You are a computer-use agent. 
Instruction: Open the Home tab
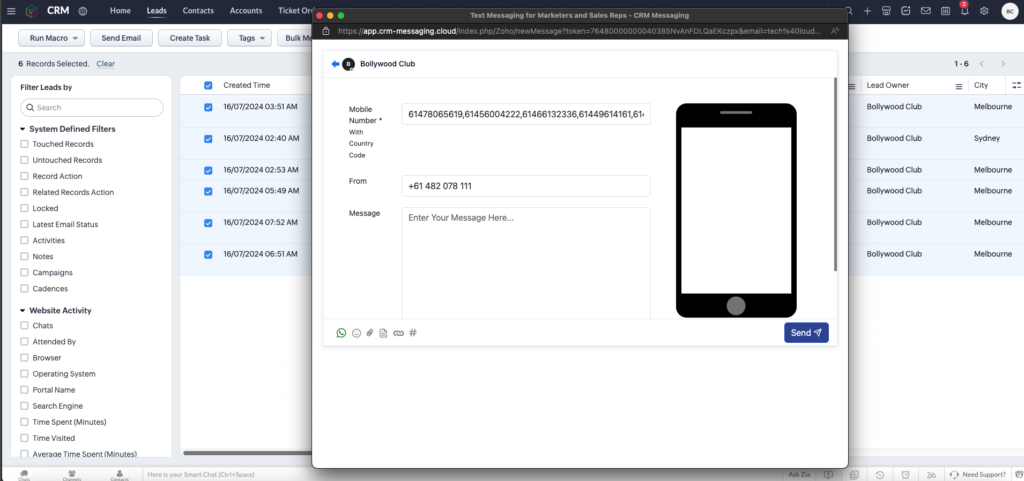pos(120,11)
